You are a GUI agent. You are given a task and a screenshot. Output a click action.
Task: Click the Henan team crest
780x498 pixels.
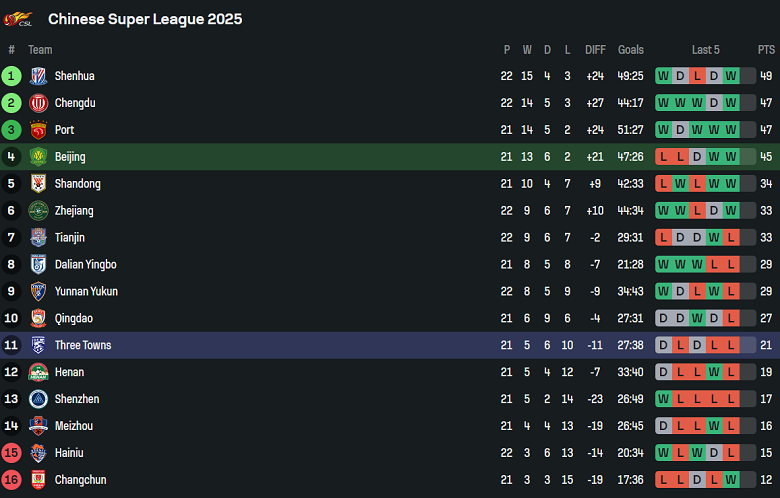[x=38, y=372]
